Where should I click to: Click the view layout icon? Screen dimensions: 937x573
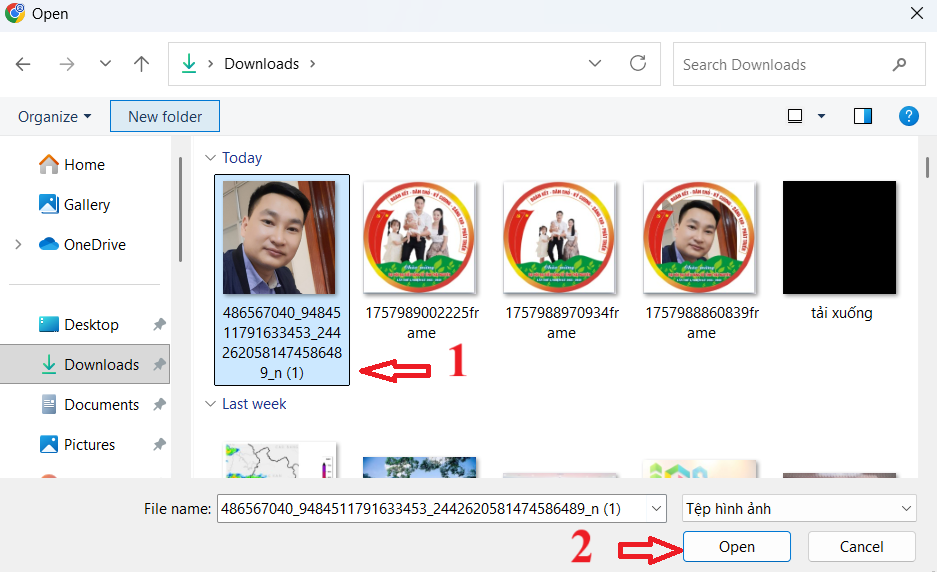[795, 116]
